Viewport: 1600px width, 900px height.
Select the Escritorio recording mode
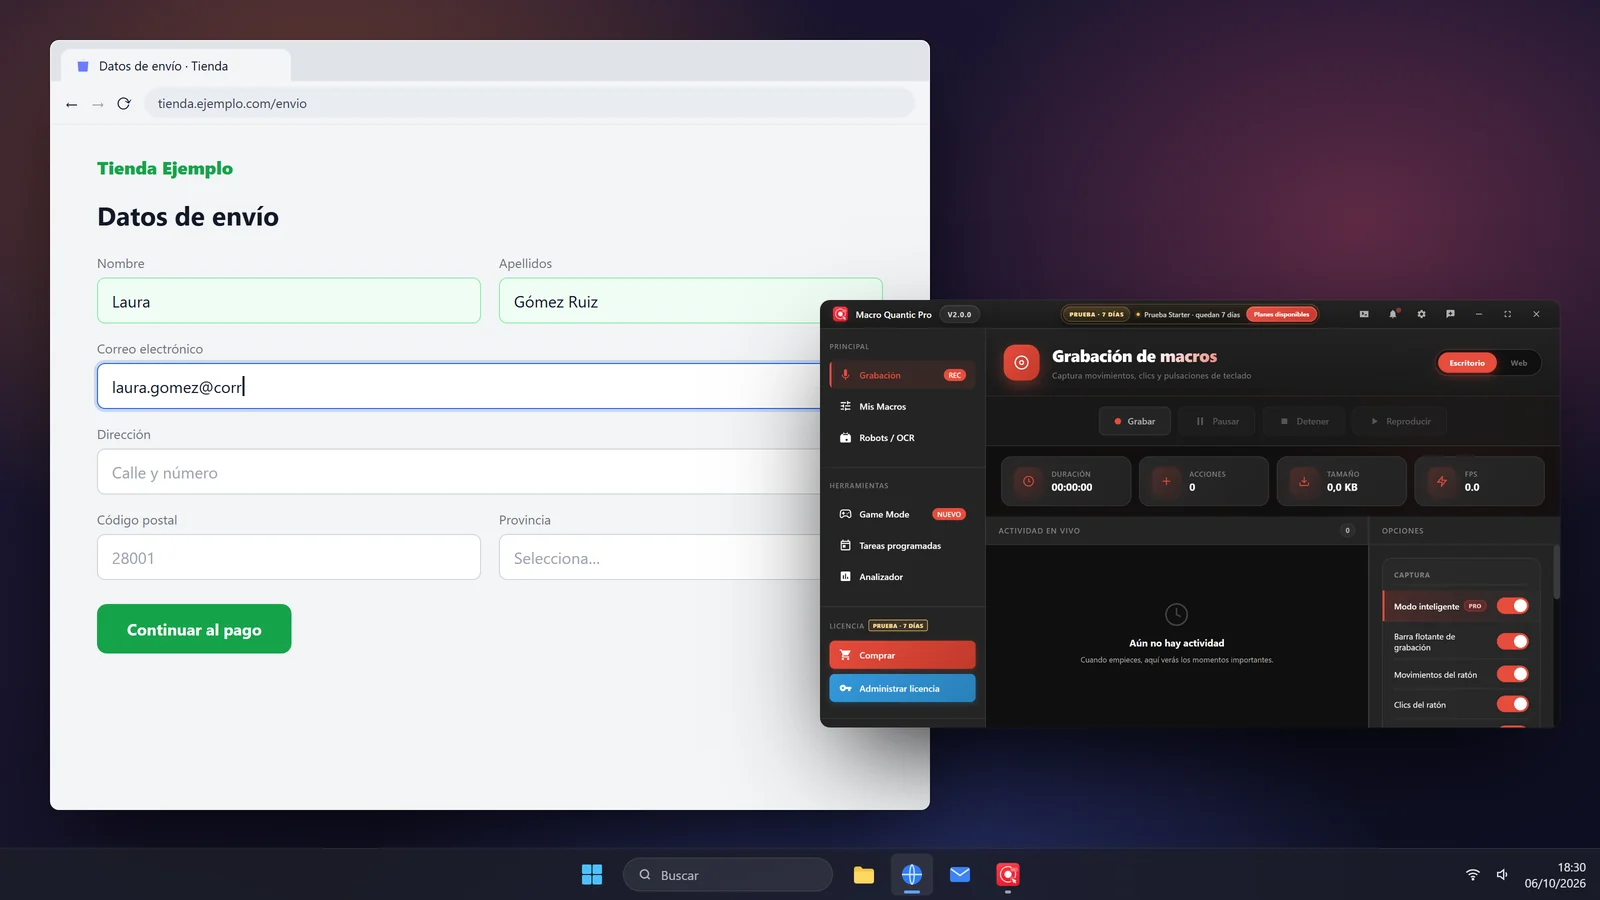coord(1467,363)
